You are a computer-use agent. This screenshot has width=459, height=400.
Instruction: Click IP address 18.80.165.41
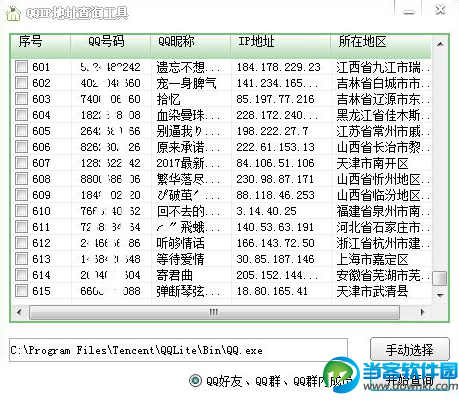click(272, 291)
